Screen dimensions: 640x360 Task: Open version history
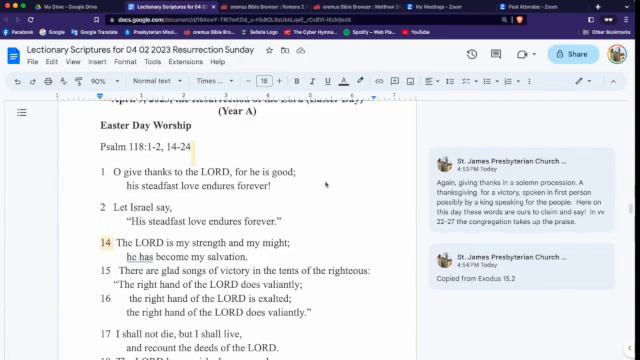(472, 54)
